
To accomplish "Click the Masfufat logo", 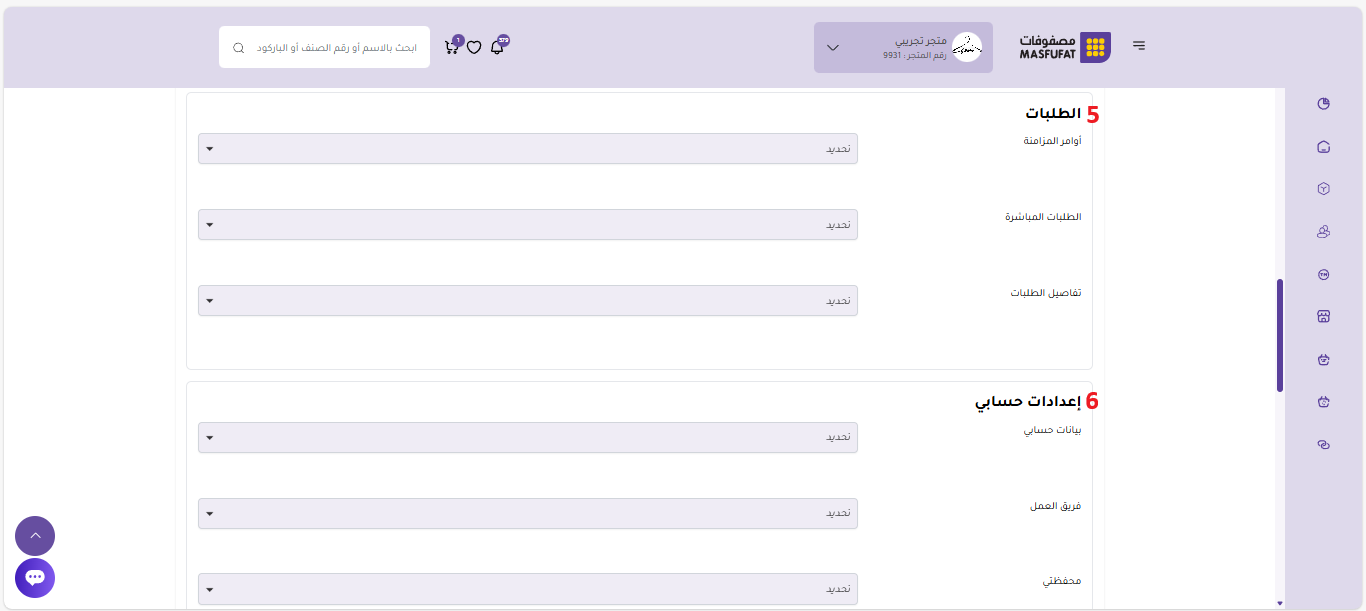I will [x=1064, y=47].
